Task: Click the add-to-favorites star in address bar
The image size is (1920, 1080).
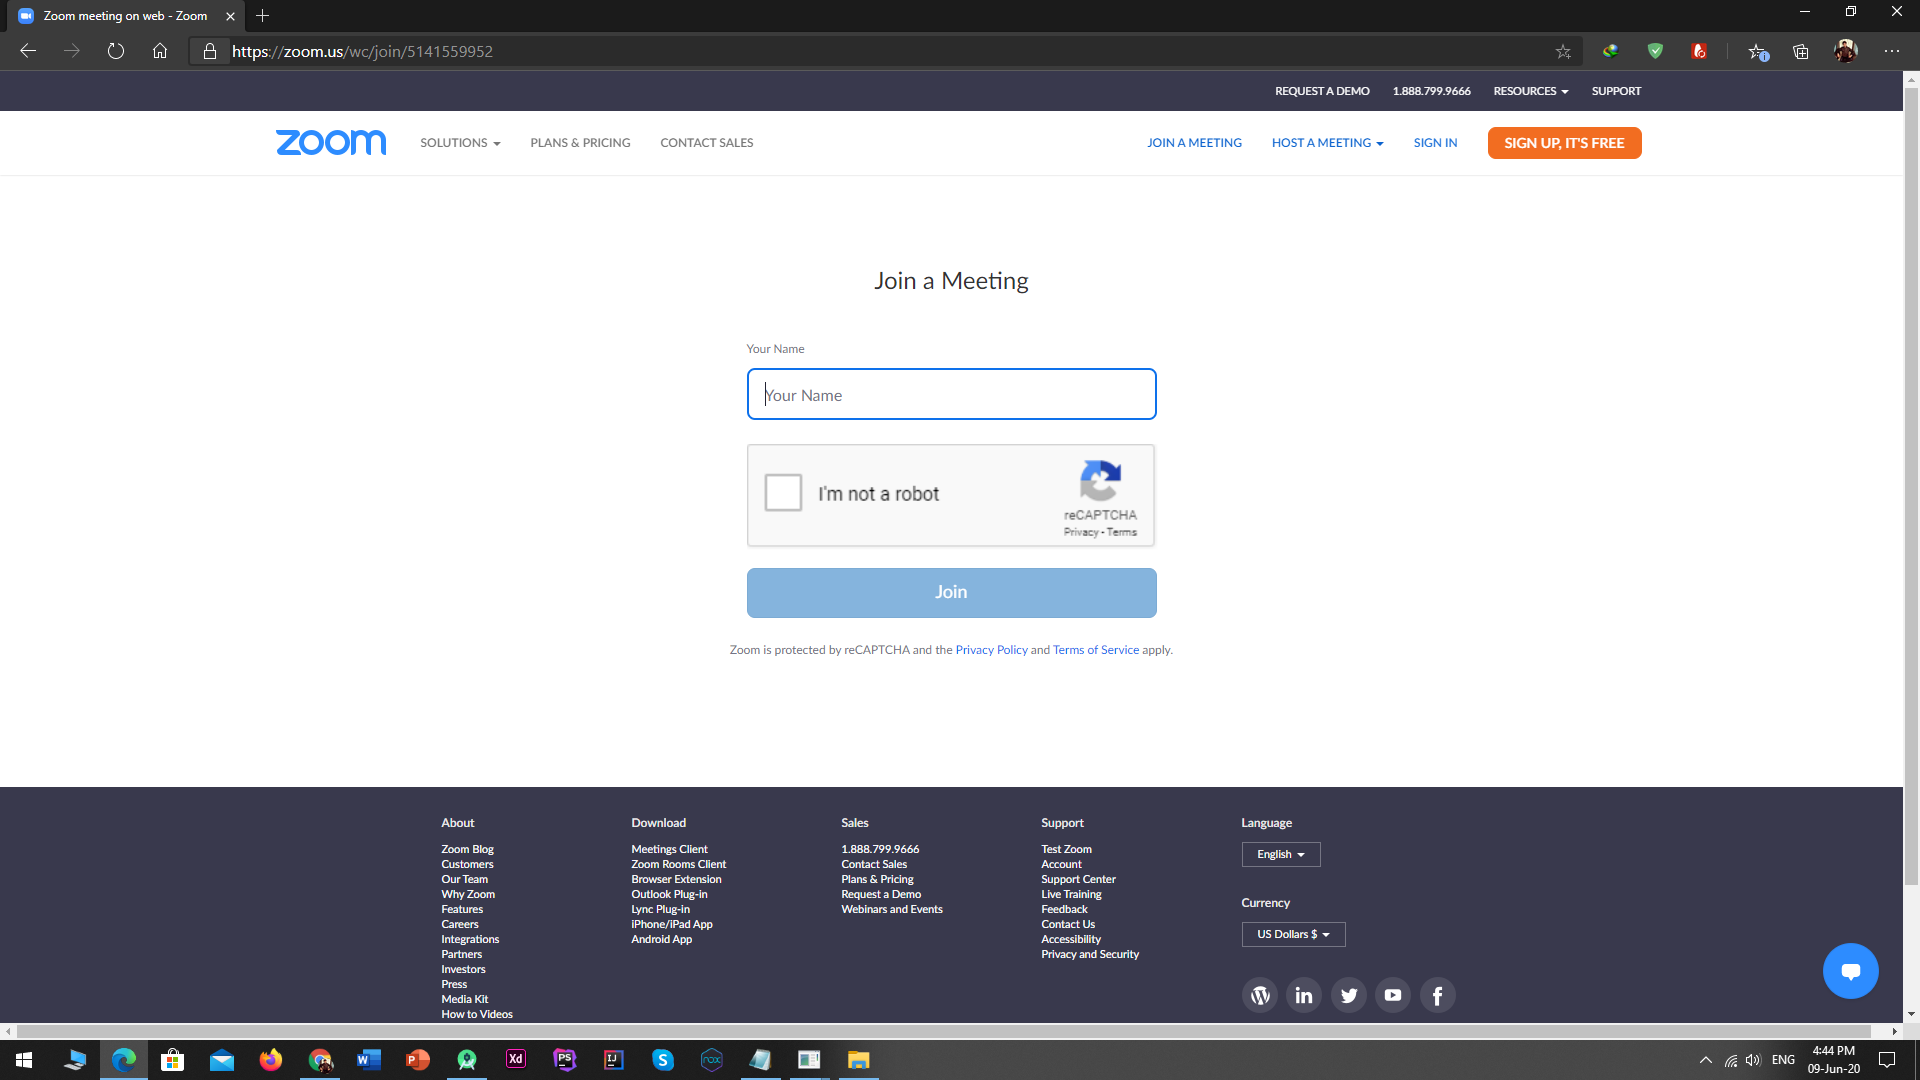Action: pos(1563,51)
